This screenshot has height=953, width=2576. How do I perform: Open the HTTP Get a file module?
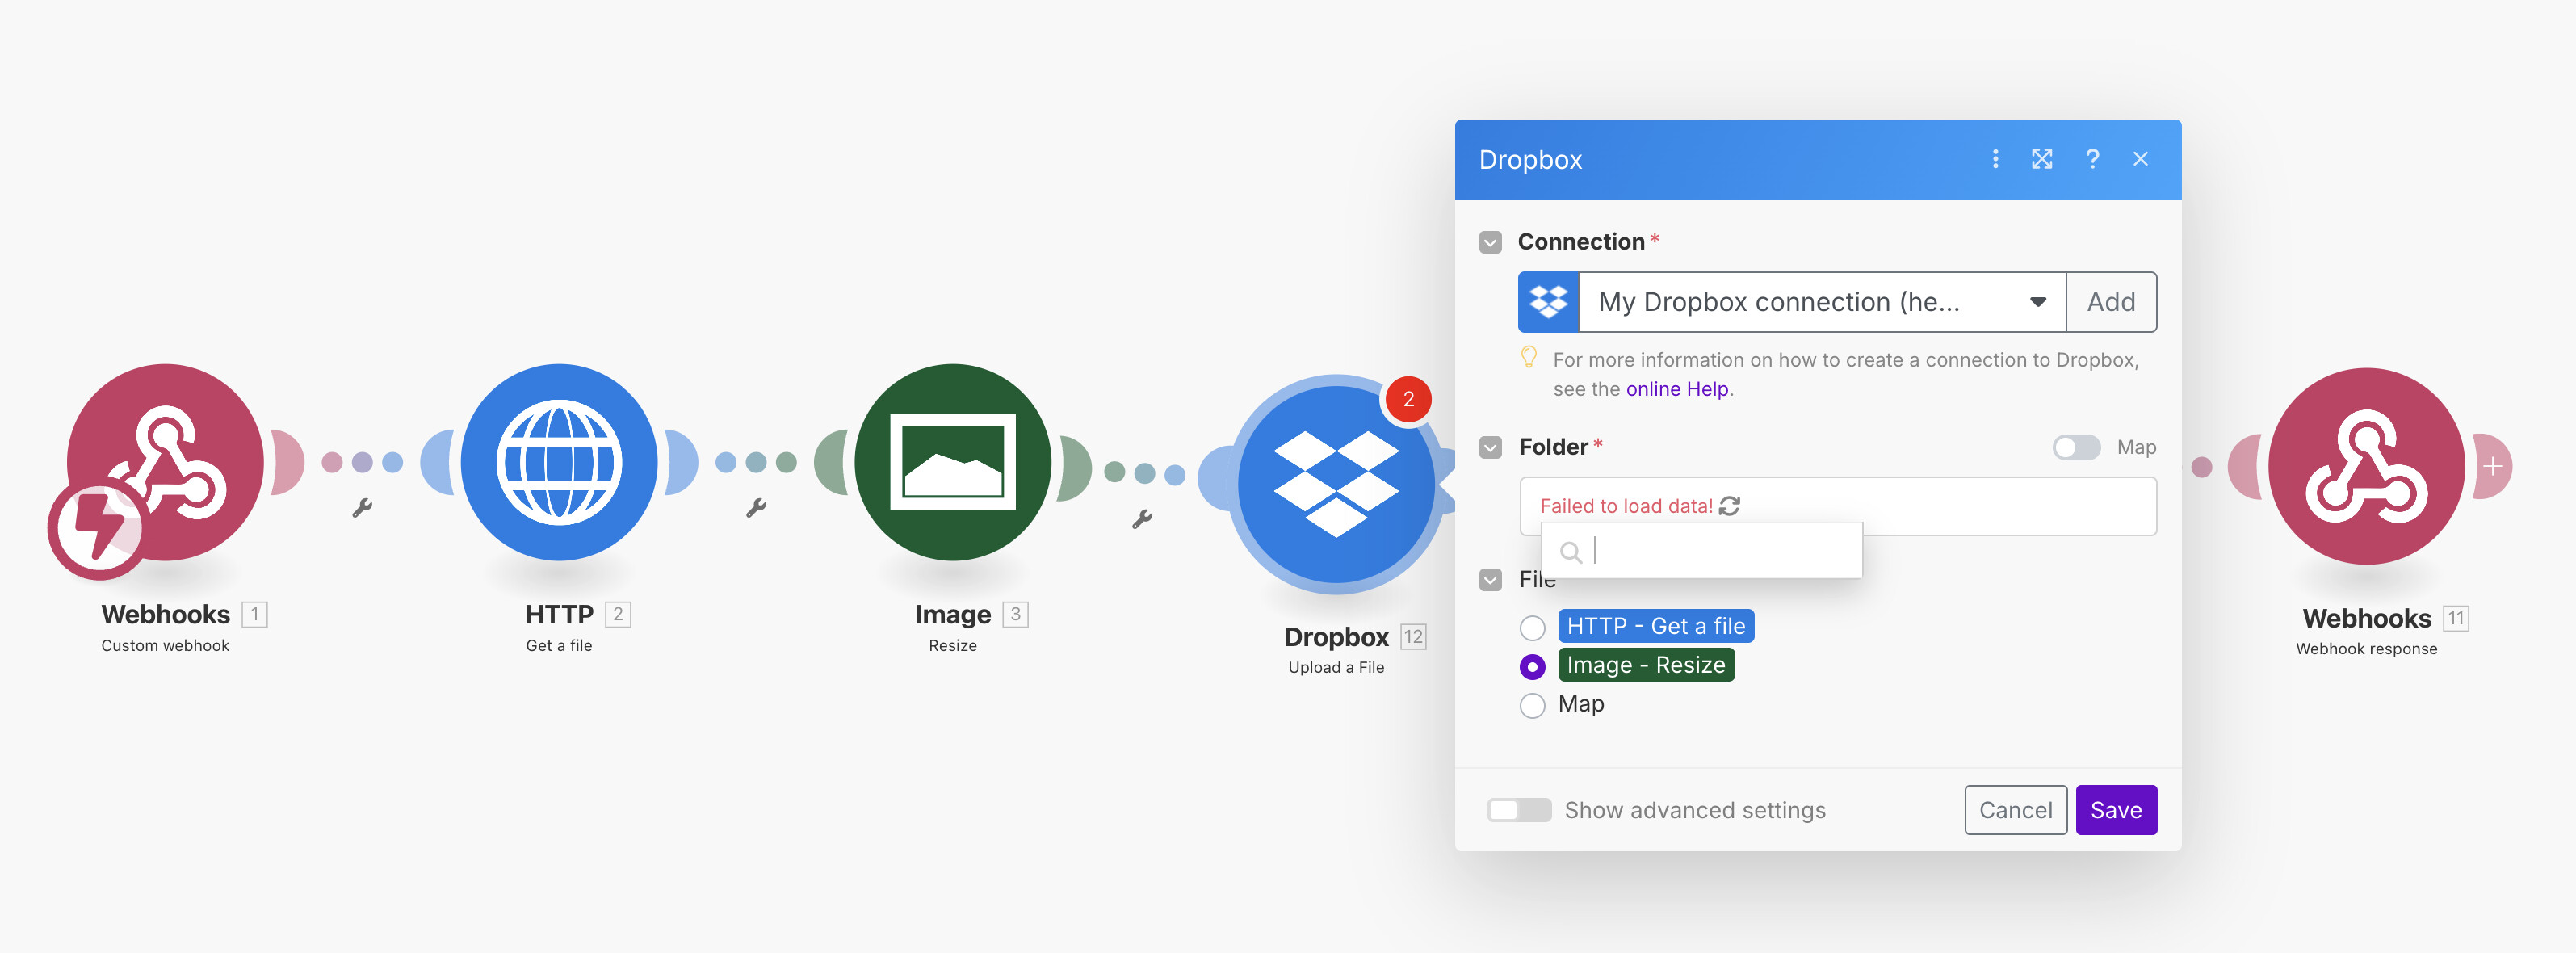tap(559, 461)
